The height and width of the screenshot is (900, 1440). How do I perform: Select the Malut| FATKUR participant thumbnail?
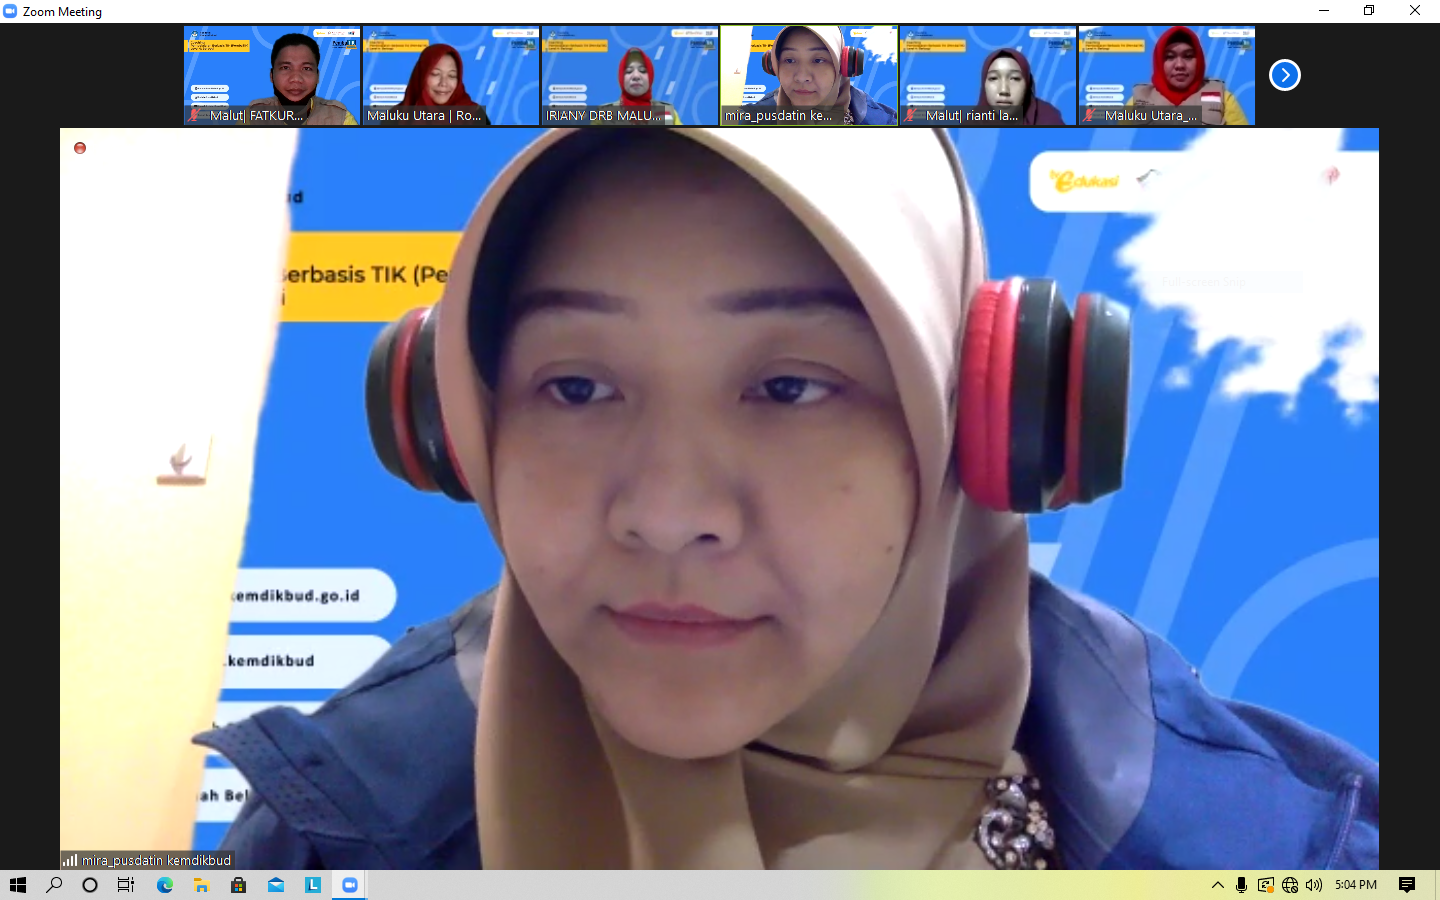coord(272,76)
